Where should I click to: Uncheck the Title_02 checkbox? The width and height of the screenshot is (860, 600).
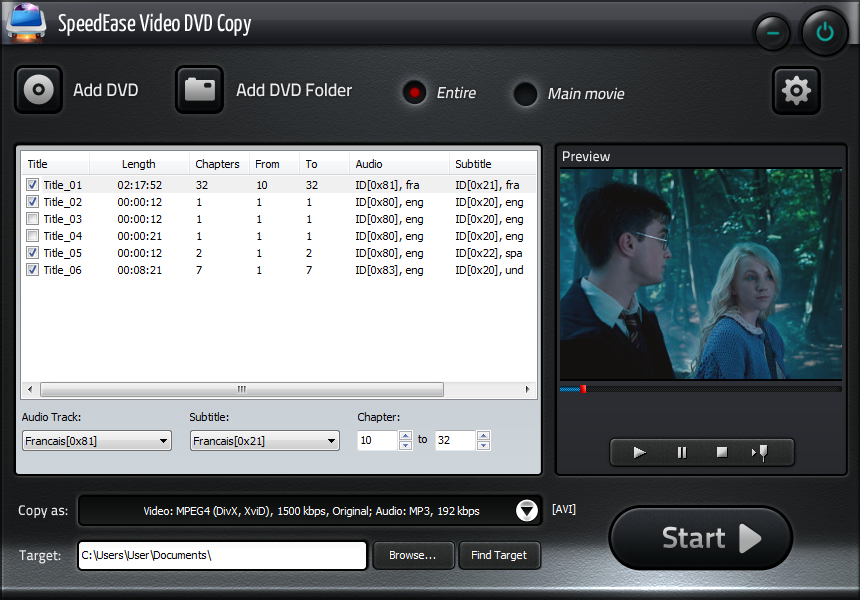33,202
